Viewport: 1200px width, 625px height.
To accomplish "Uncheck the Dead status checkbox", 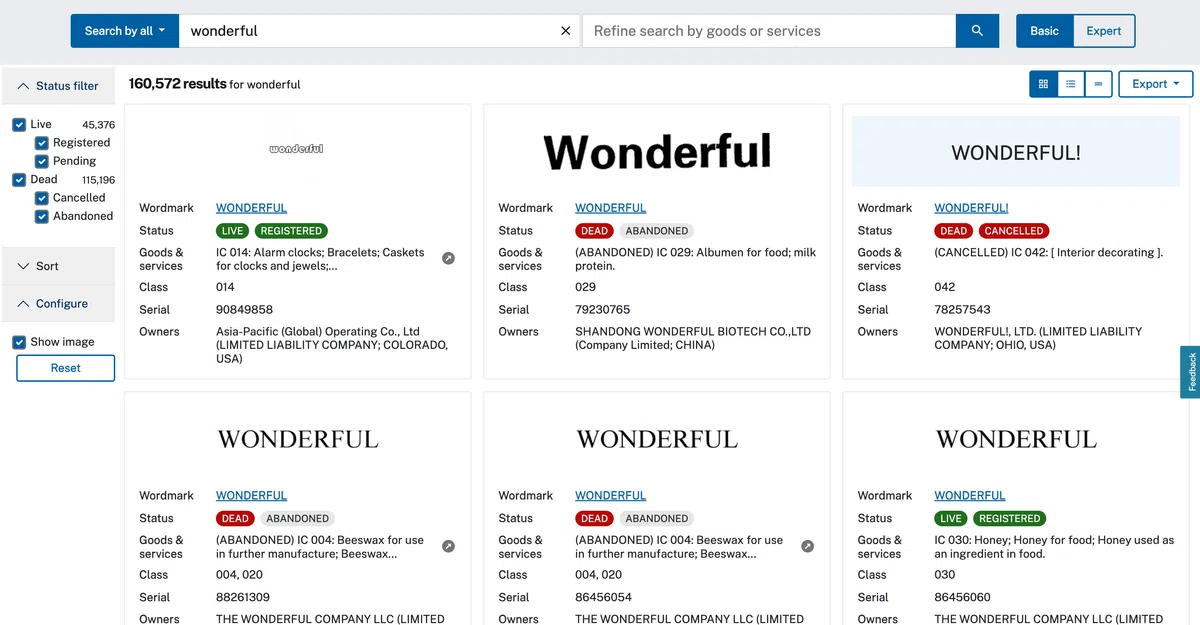I will click(x=19, y=180).
